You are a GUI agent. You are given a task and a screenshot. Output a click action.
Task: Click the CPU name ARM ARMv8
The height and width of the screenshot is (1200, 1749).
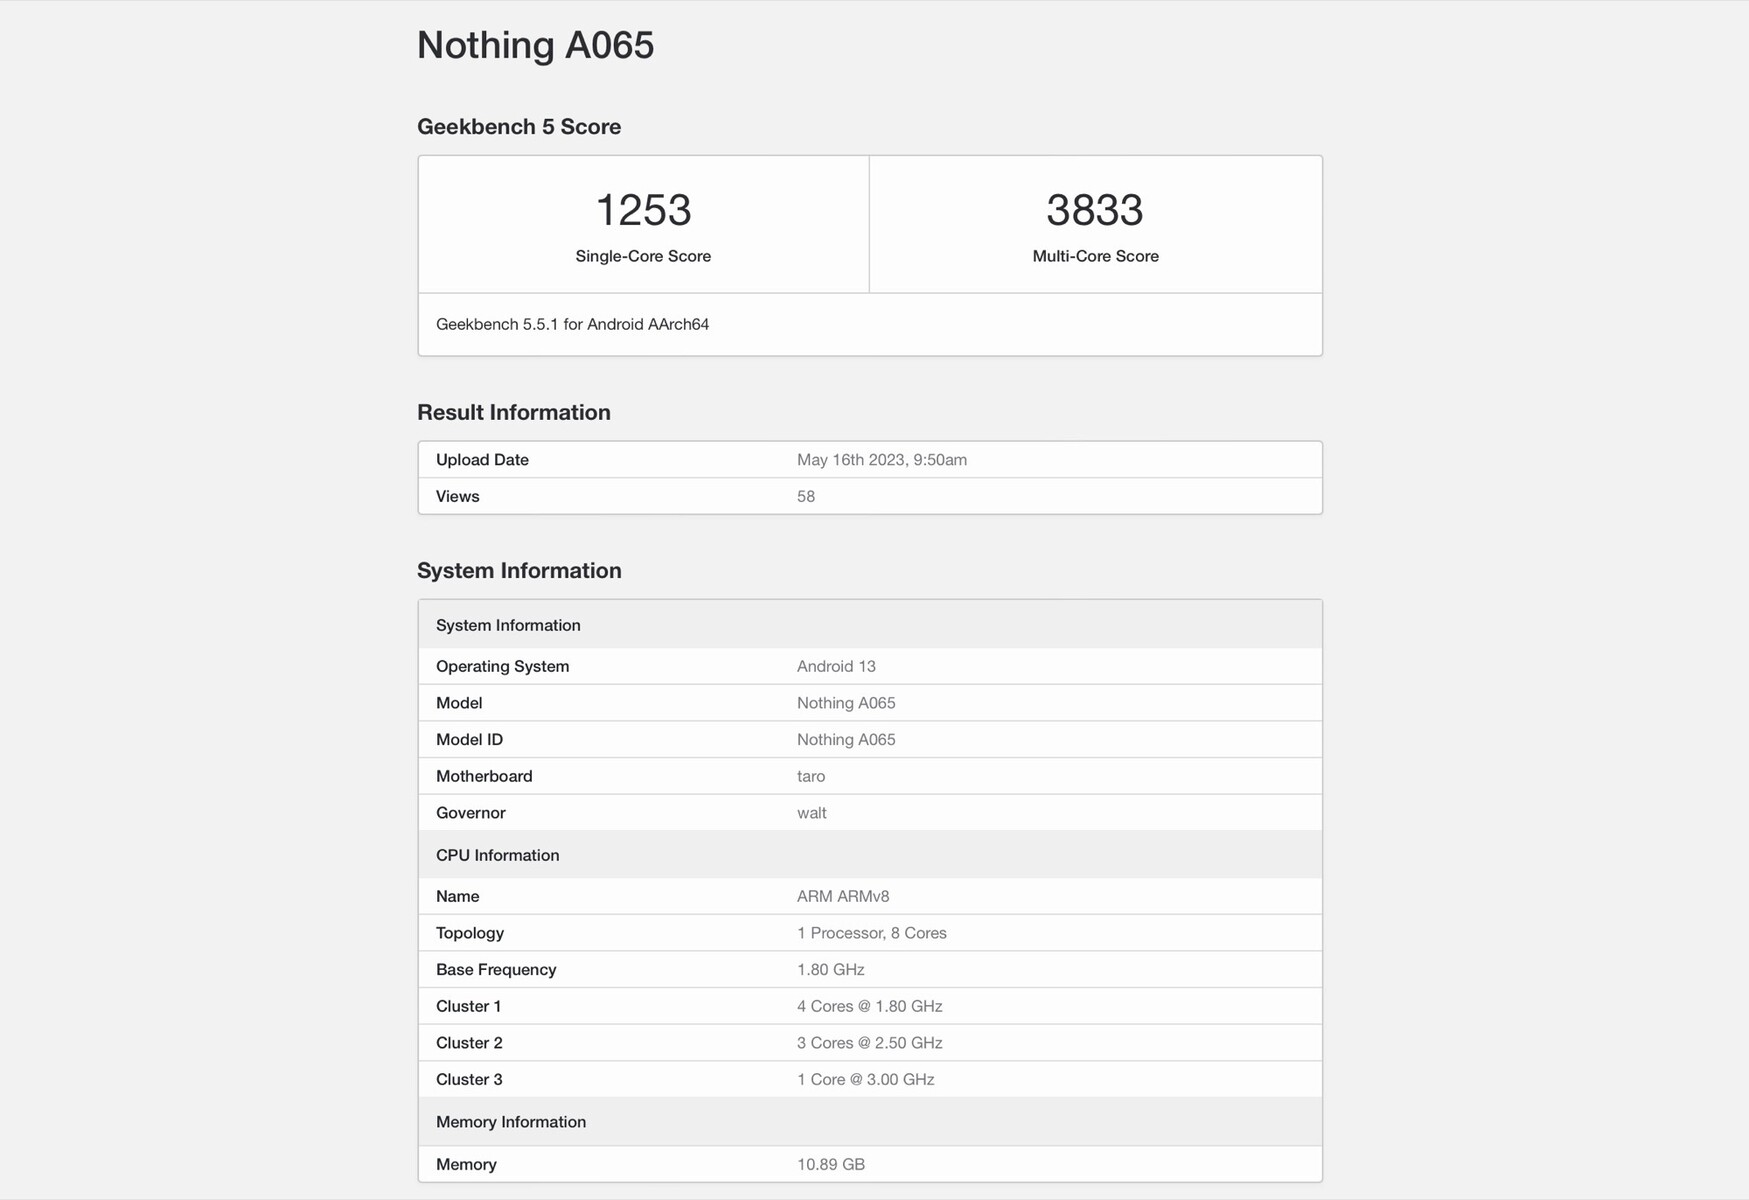pos(843,896)
